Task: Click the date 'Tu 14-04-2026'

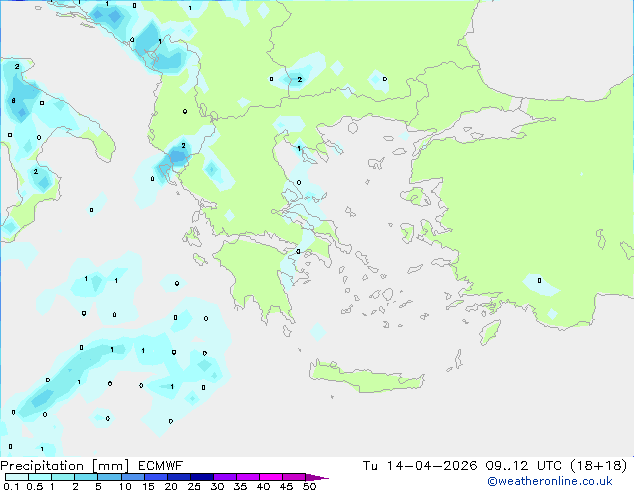Action: 420,466
